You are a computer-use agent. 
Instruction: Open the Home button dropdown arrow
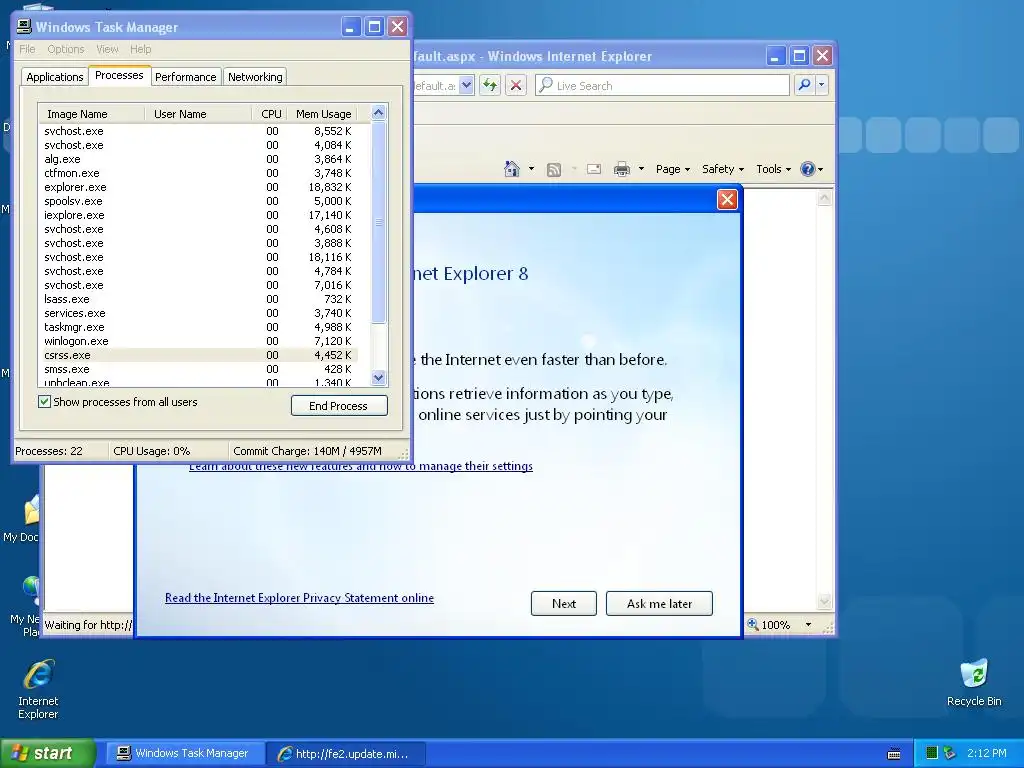[x=531, y=169]
